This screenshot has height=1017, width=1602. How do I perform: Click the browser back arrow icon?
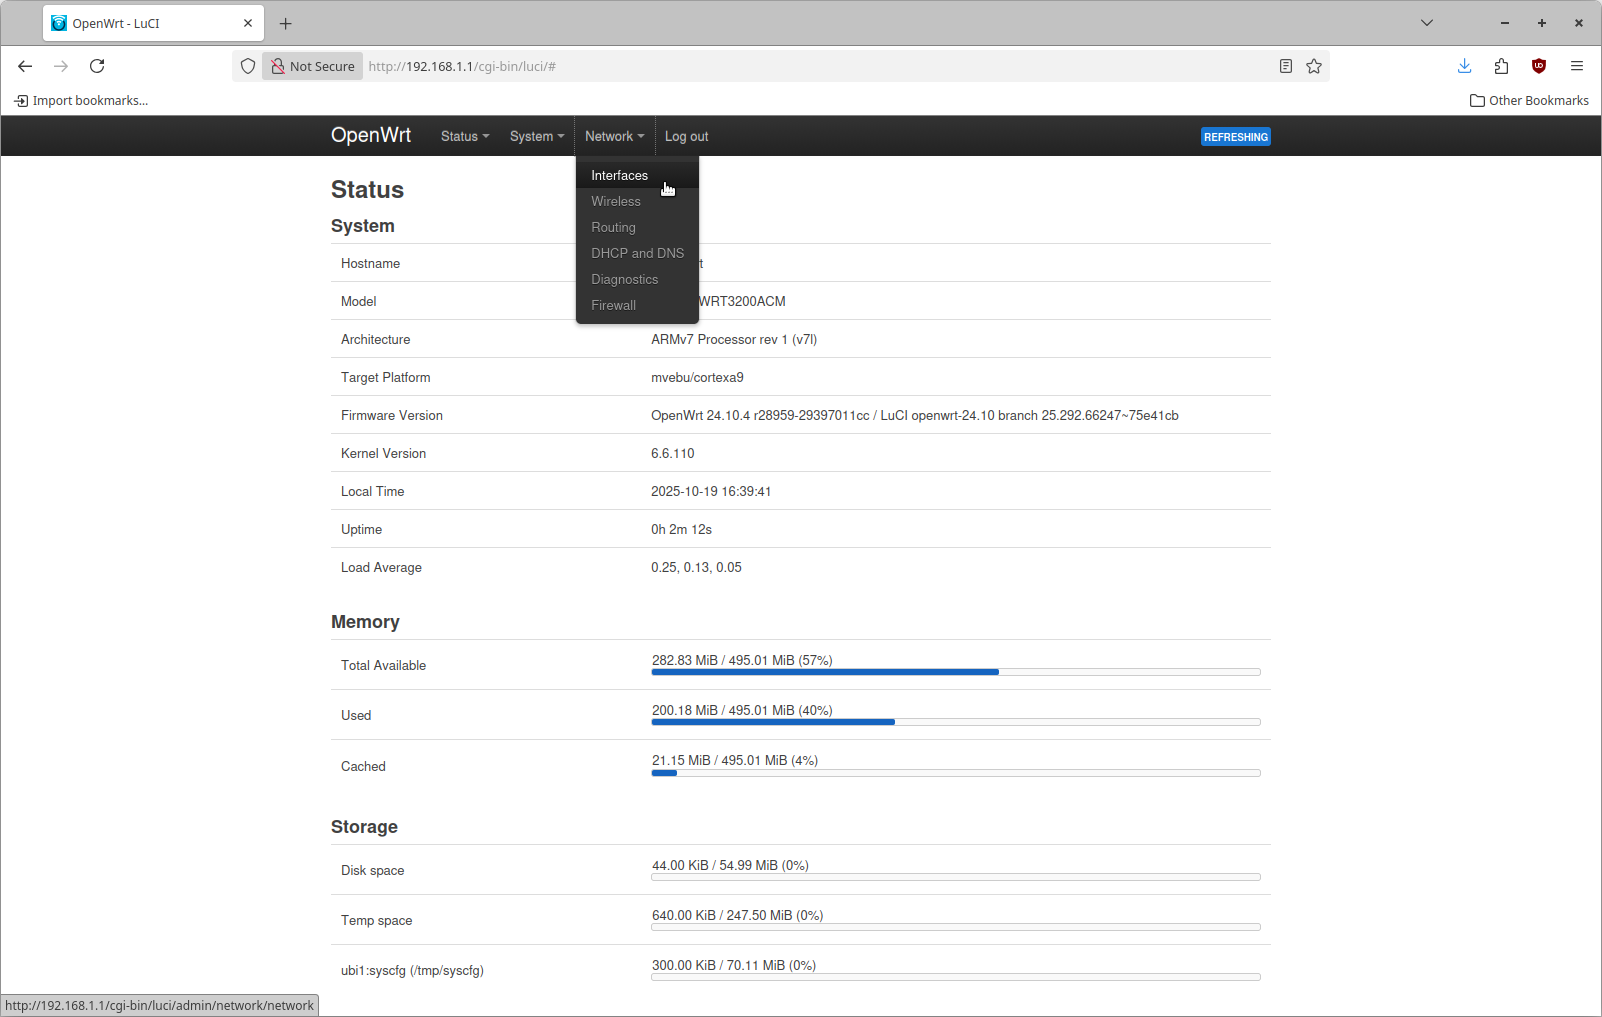click(25, 66)
